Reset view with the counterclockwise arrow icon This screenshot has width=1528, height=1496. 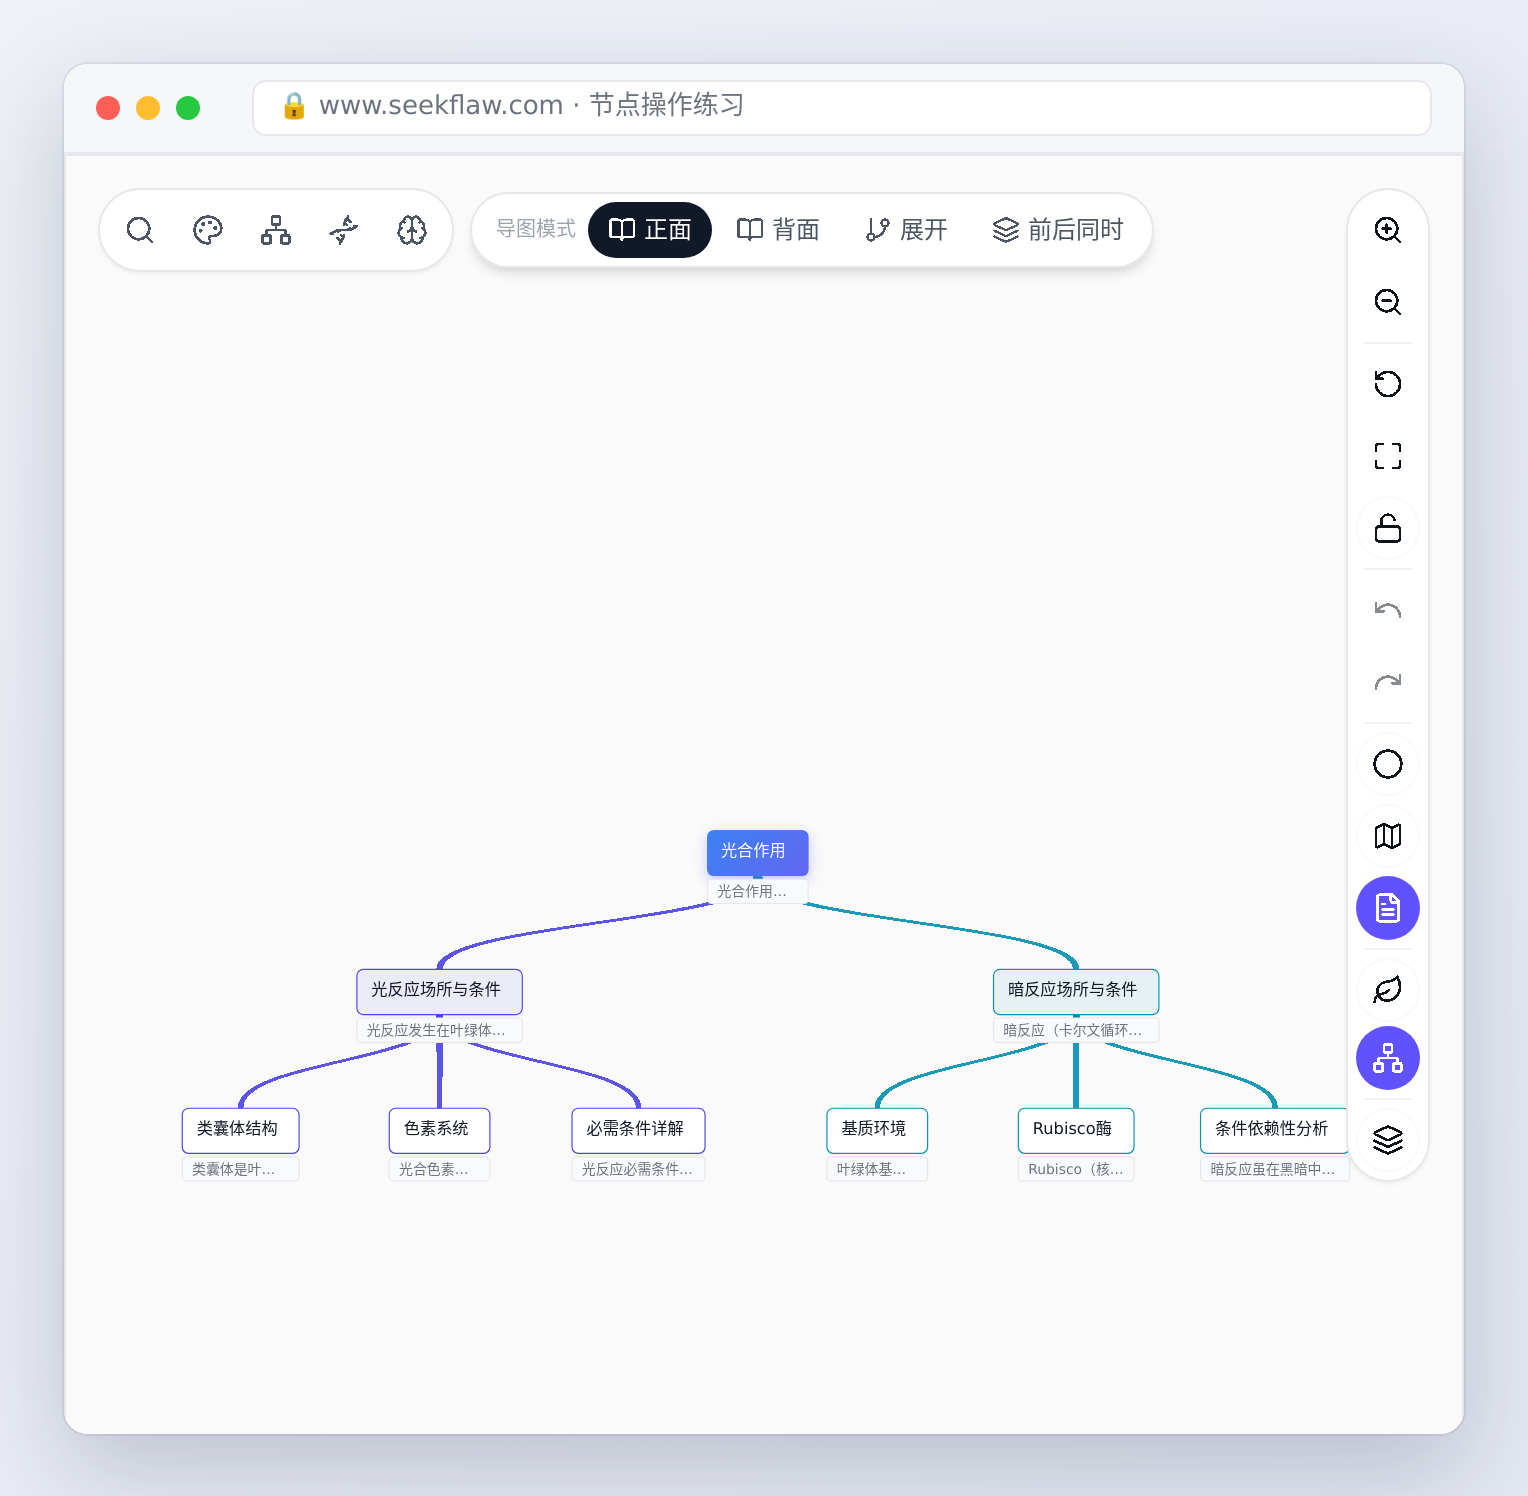[1388, 384]
